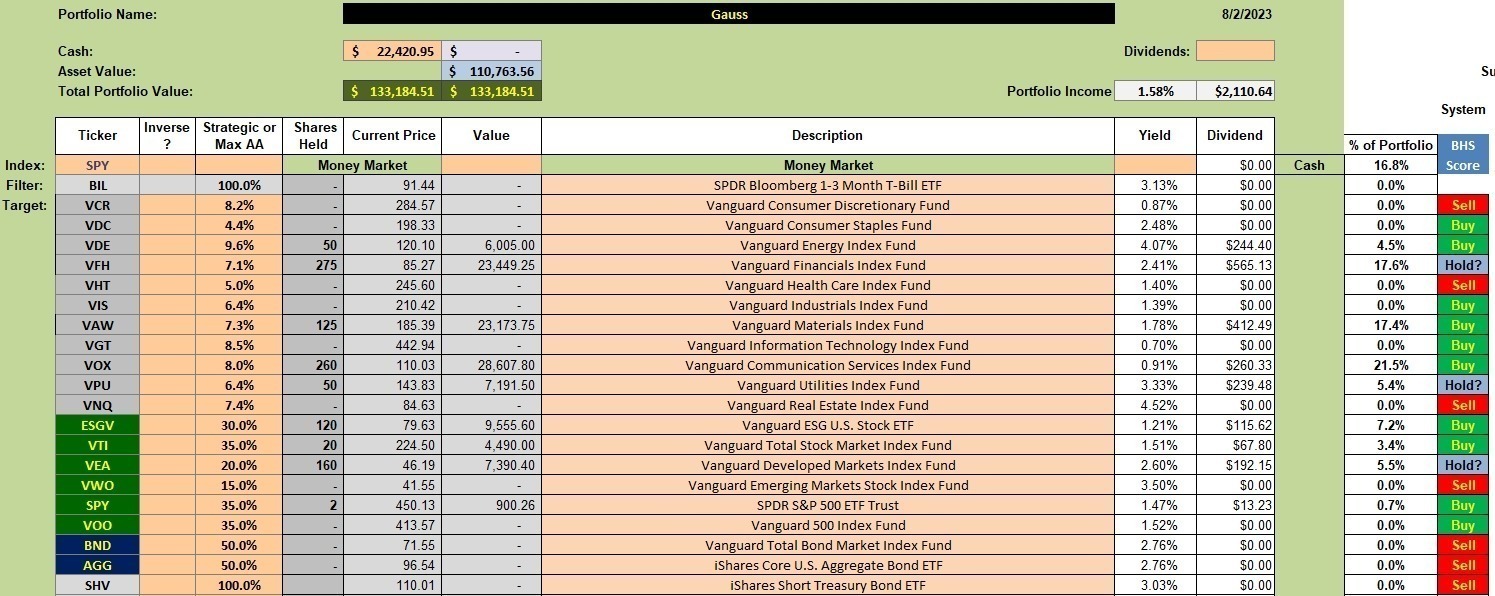The height and width of the screenshot is (596, 1495).
Task: Click the VTI ticker cell
Action: [97, 445]
